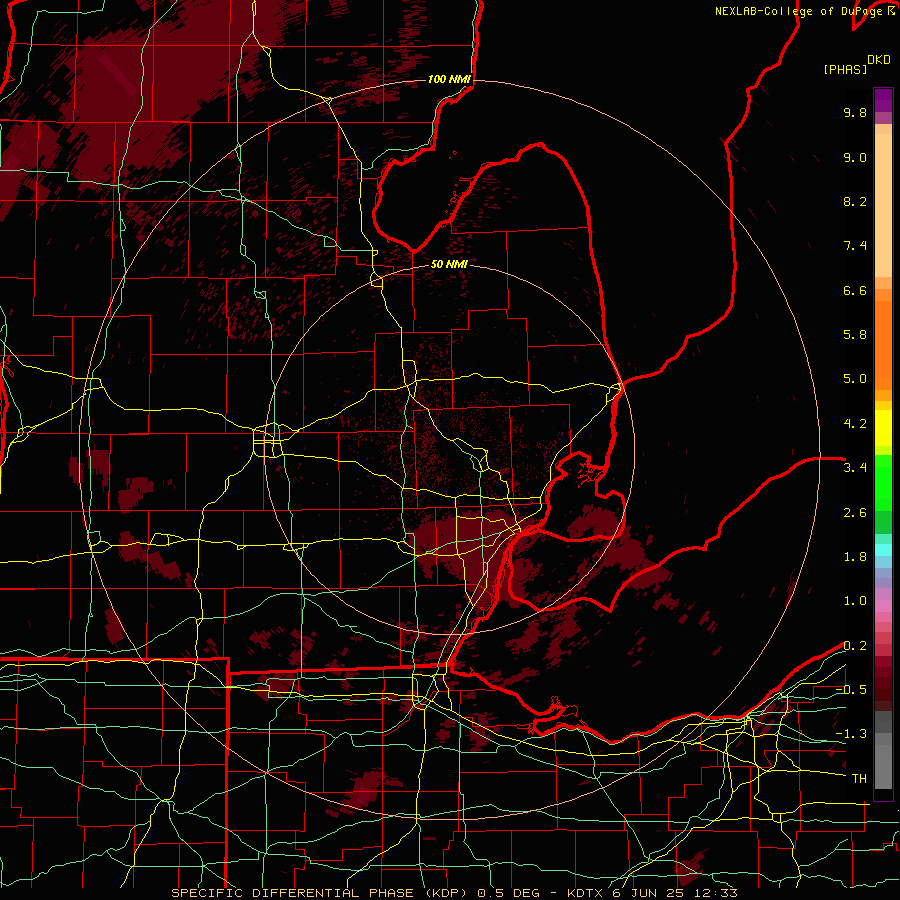900x900 pixels.
Task: Click the [PHAS] units label
Action: click(x=845, y=69)
